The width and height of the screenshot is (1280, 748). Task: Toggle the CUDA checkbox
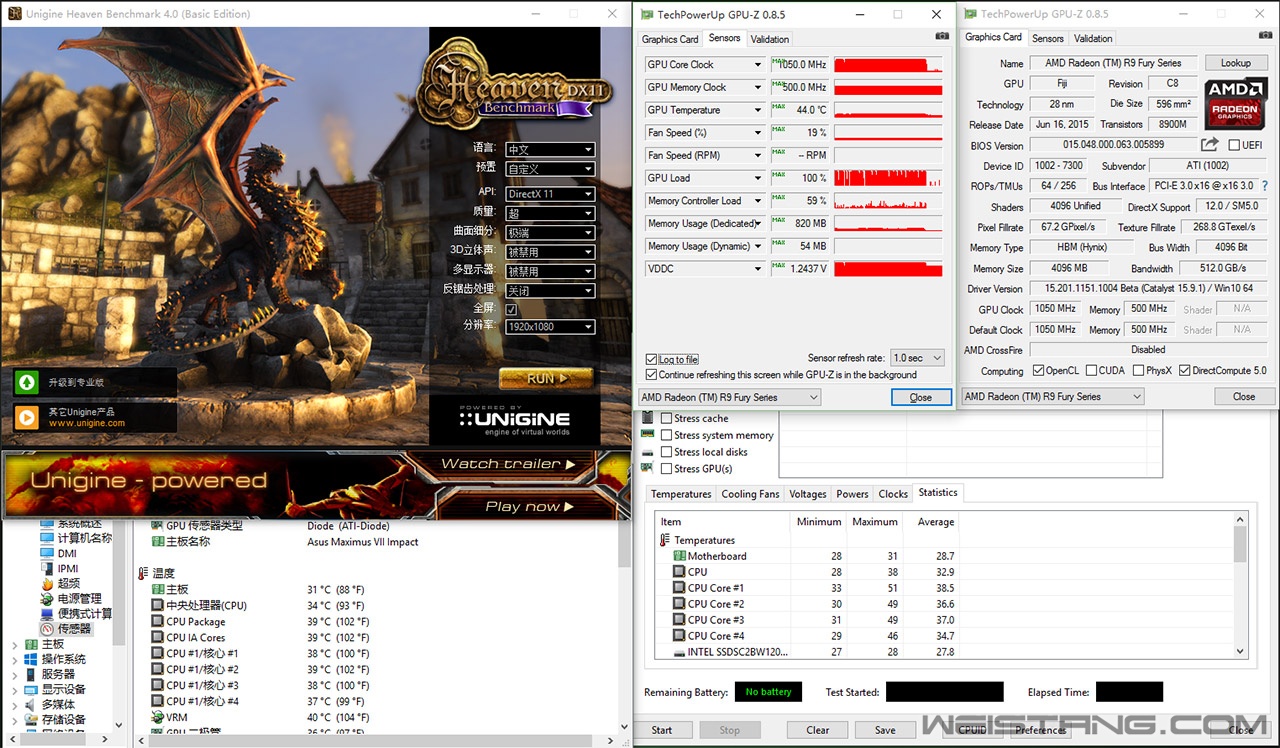tap(1090, 370)
